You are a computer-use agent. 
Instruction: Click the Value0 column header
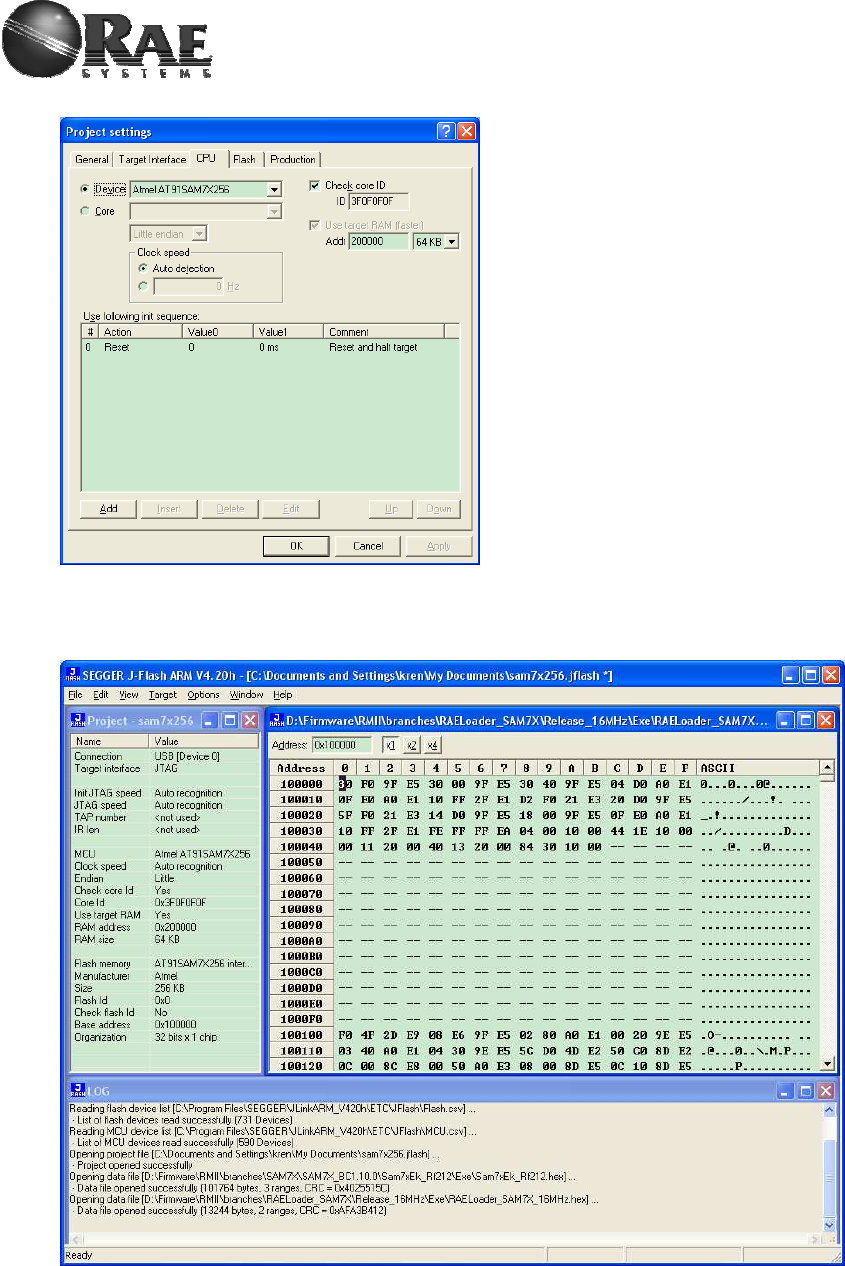[220, 332]
